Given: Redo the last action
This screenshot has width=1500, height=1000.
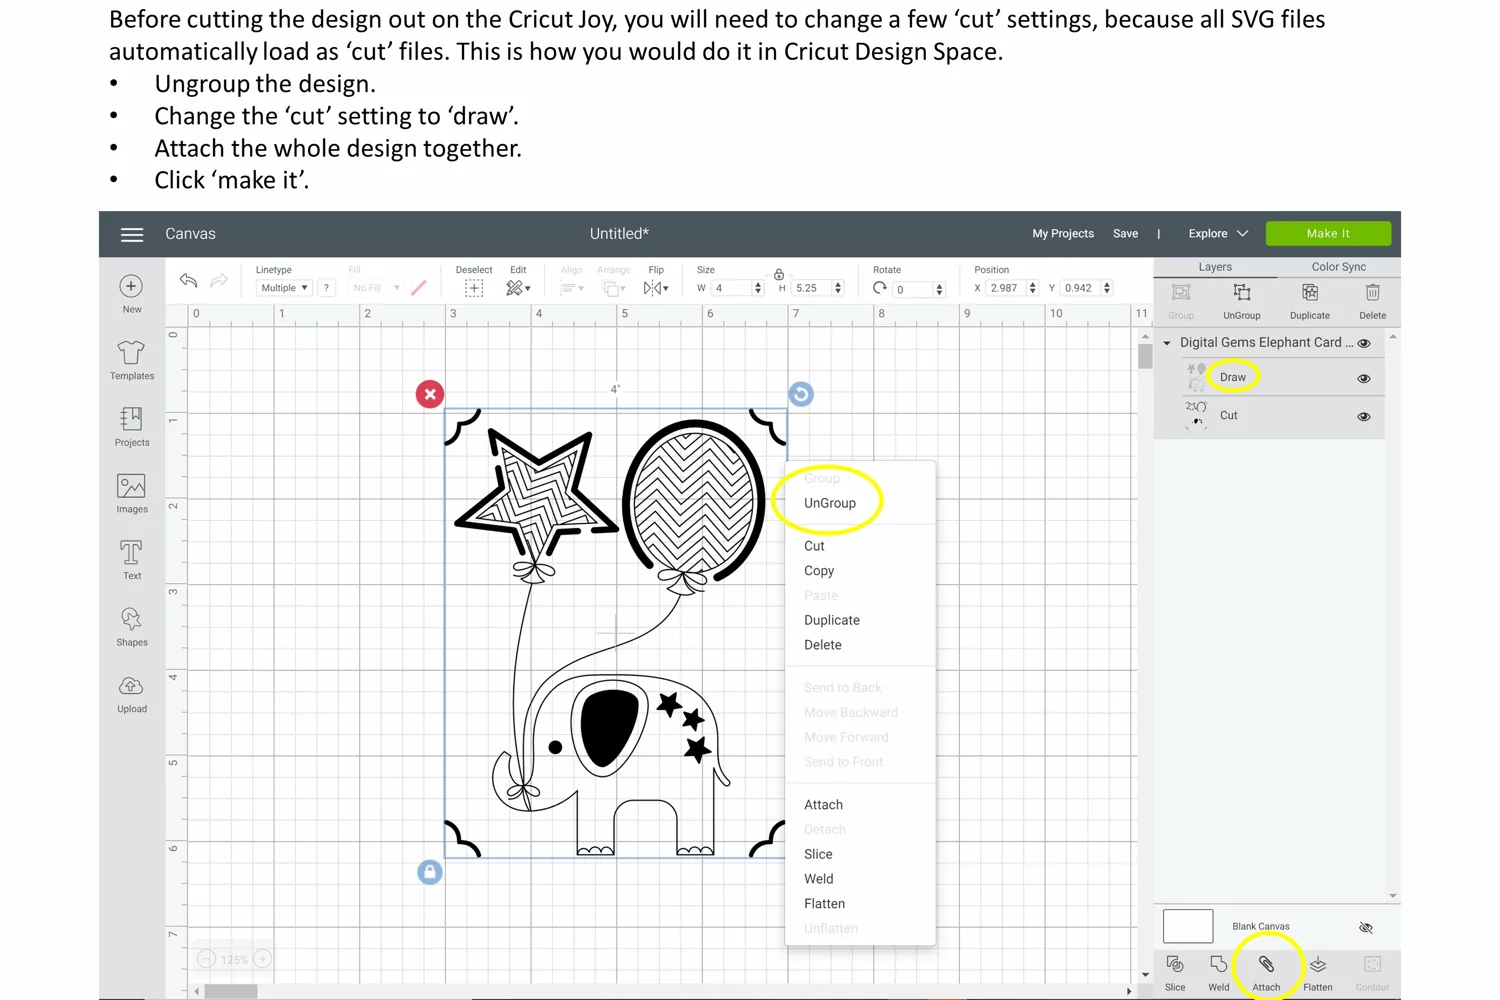Looking at the screenshot, I should click(219, 281).
